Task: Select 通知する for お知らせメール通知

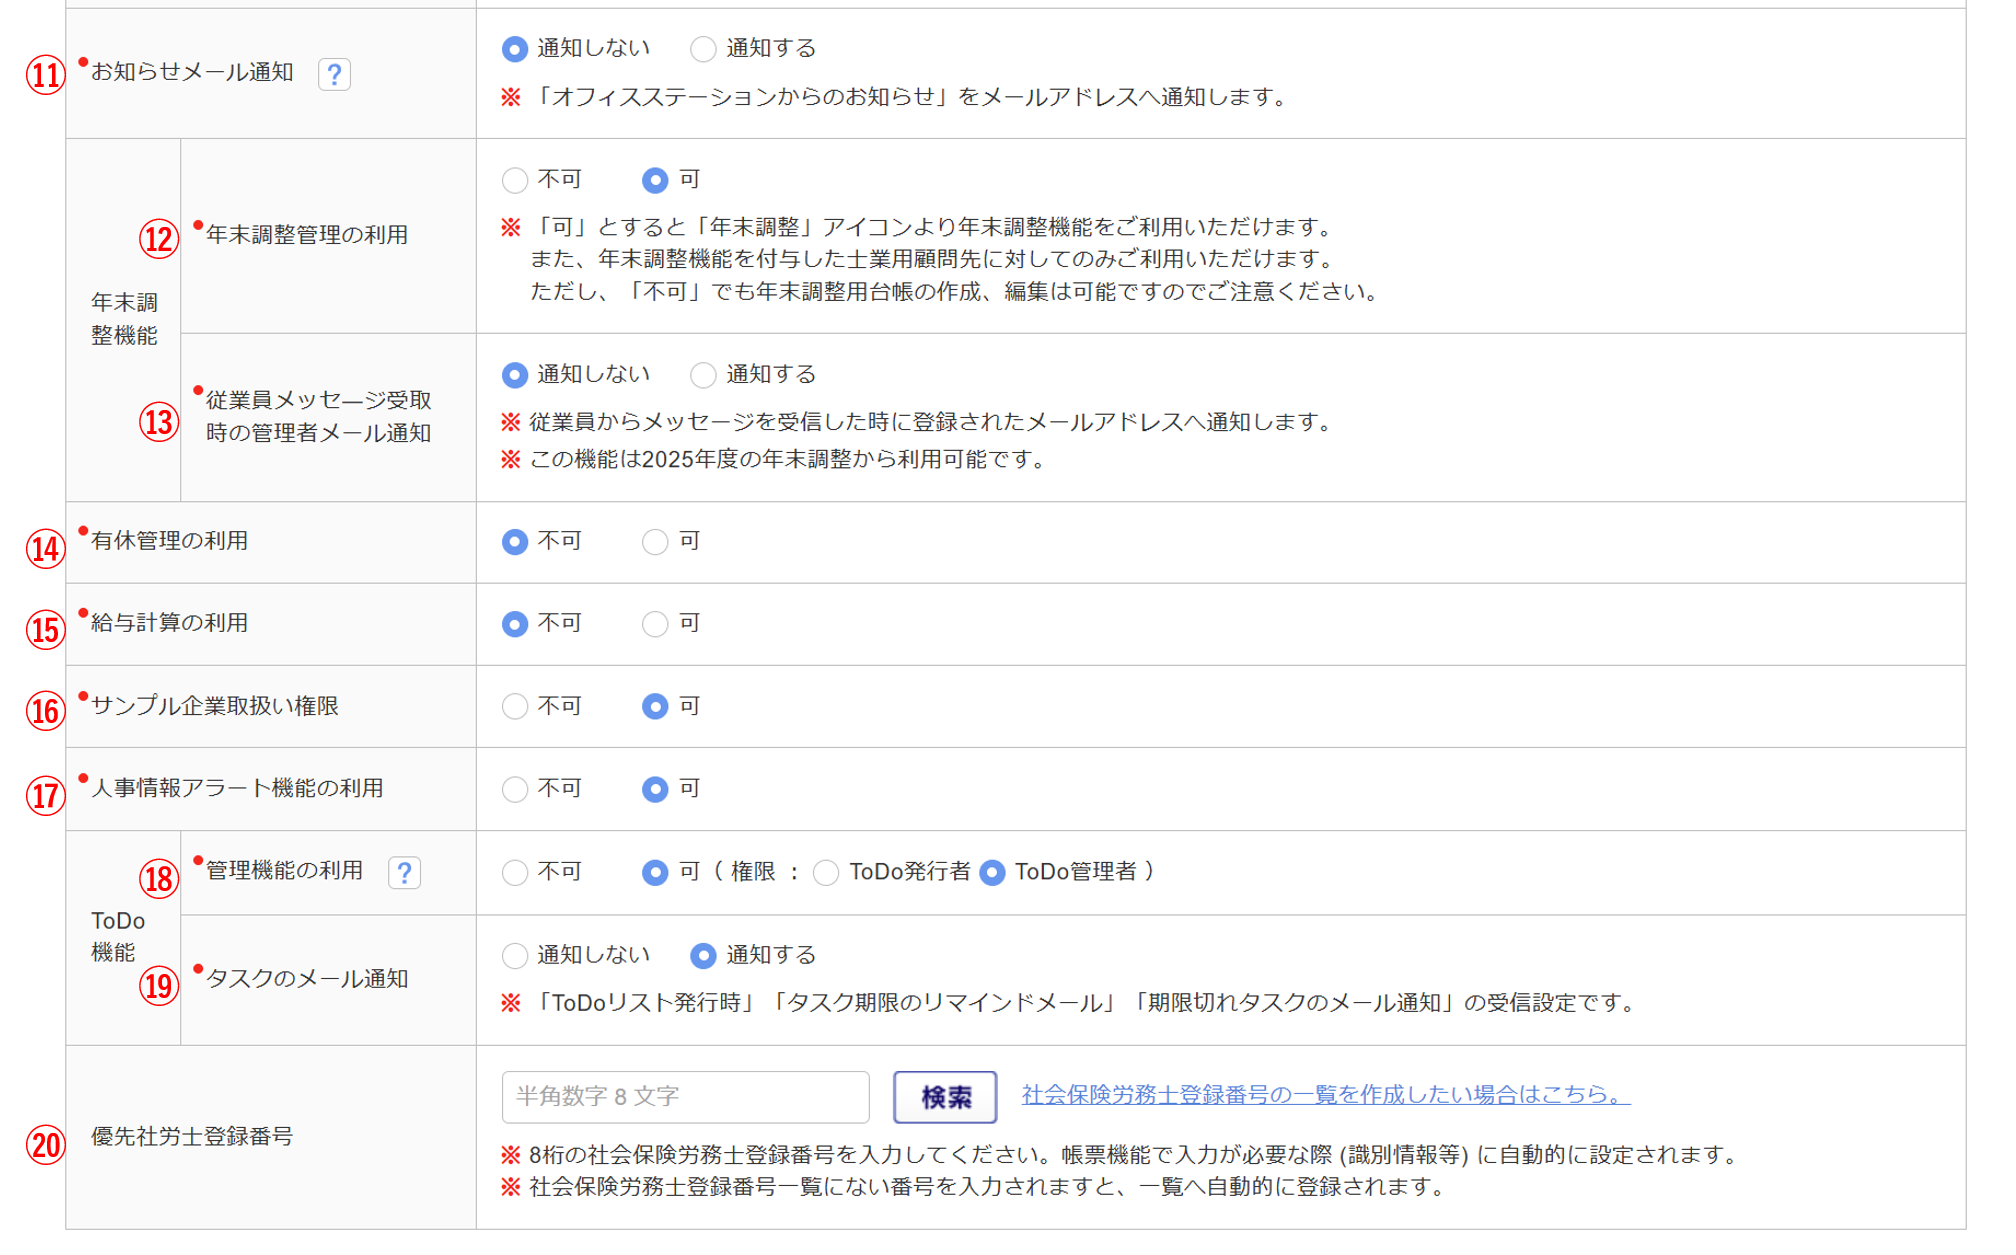Action: pos(703,49)
